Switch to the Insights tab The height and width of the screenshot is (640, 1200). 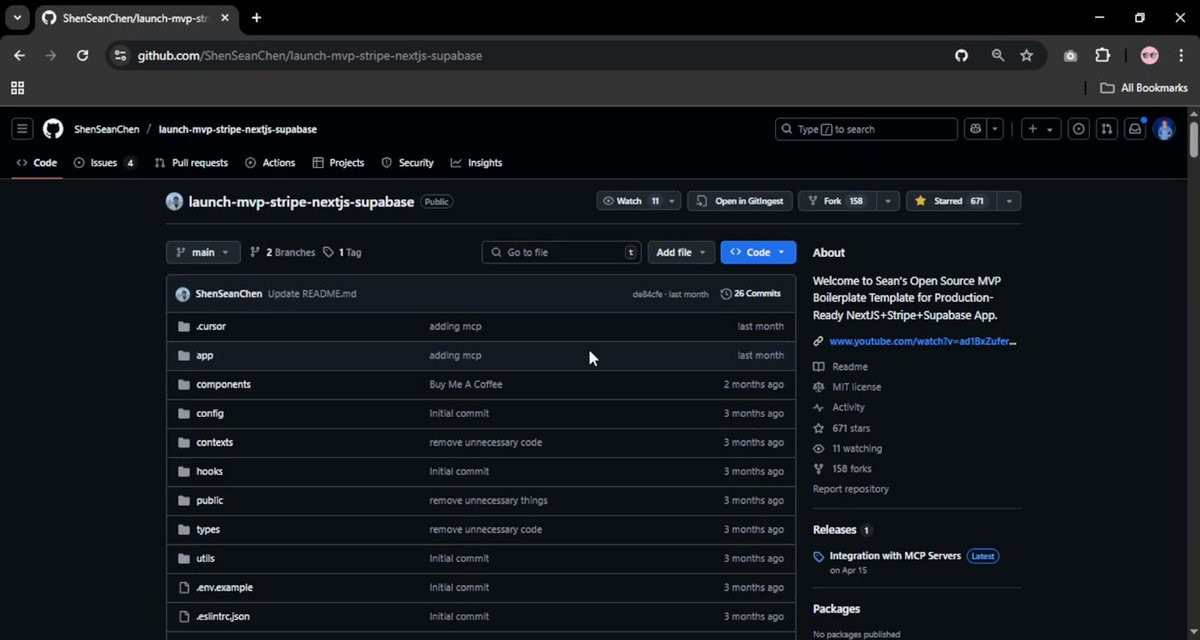pos(476,163)
